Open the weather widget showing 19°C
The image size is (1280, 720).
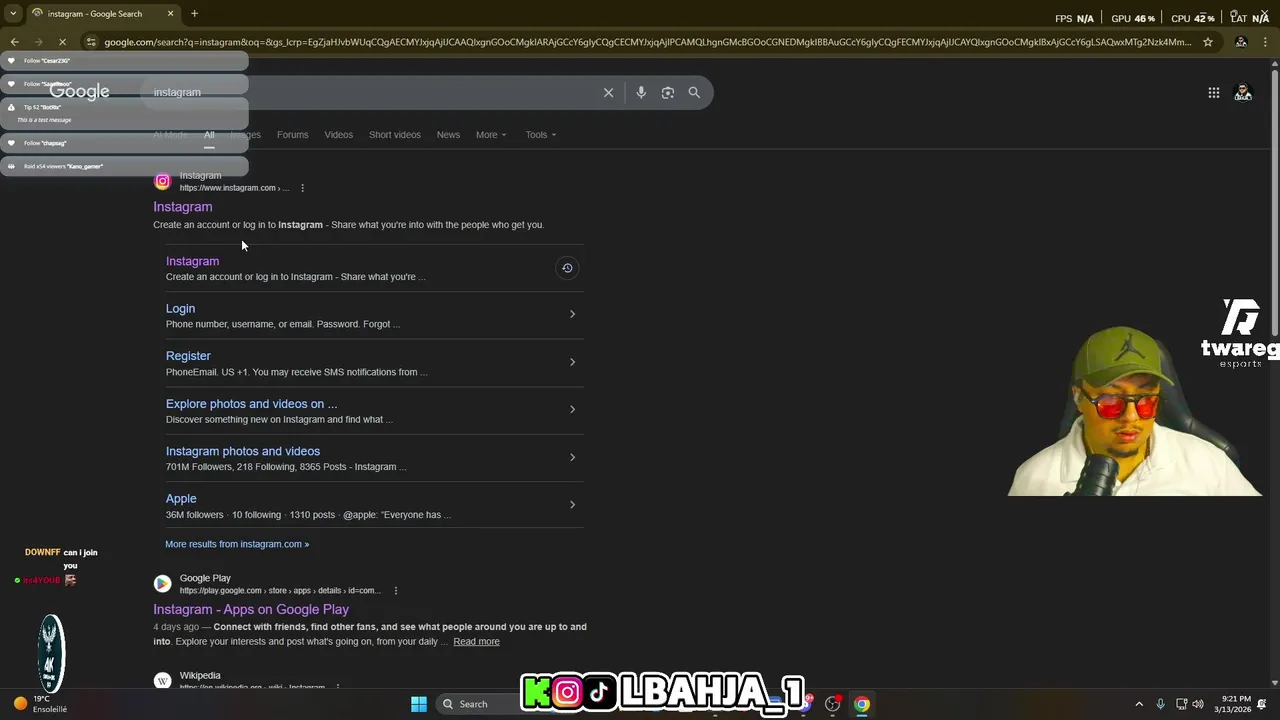pyautogui.click(x=40, y=704)
